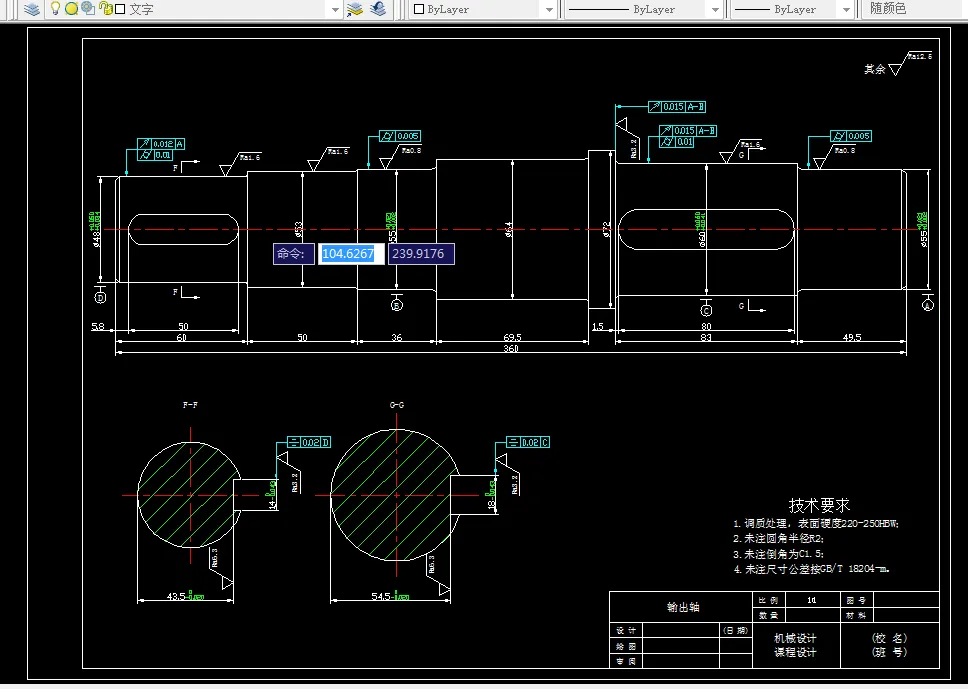Toggle the viewport freeze icon in layer box
Screen dimensions: 968x689
pos(88,8)
